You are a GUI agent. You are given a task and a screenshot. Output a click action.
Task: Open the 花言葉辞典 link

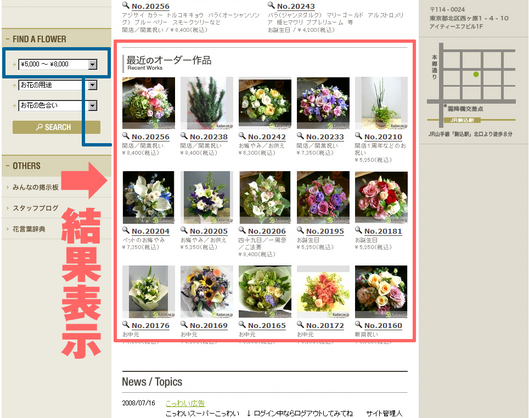coord(29,229)
